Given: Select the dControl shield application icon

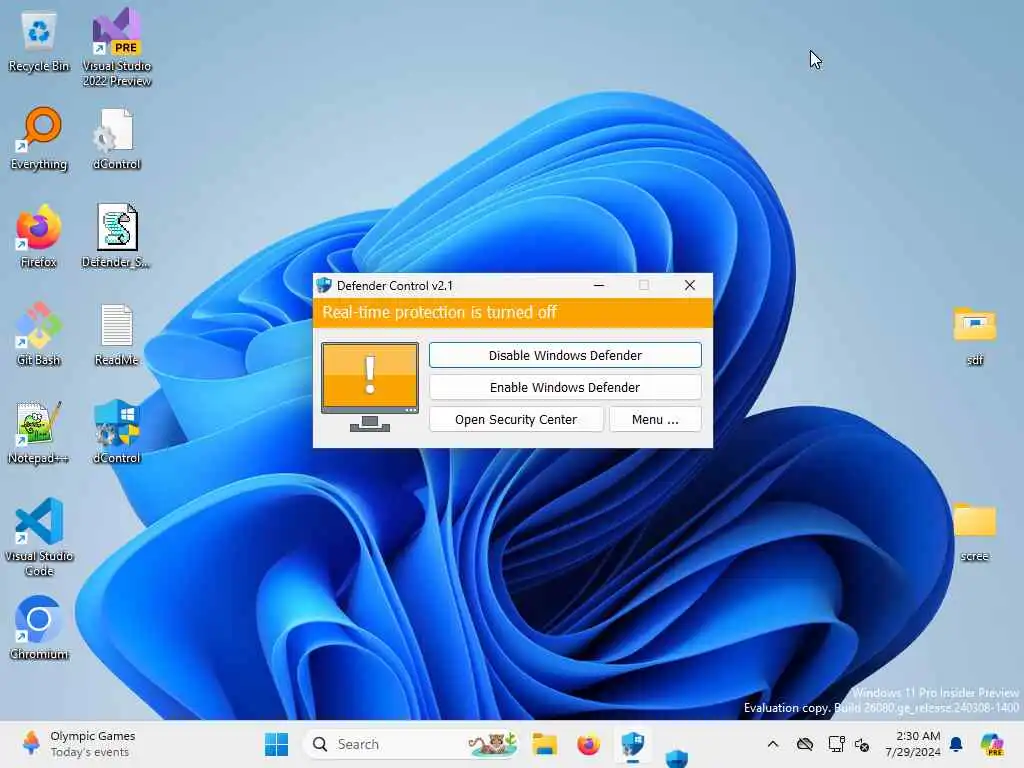Looking at the screenshot, I should point(116,432).
